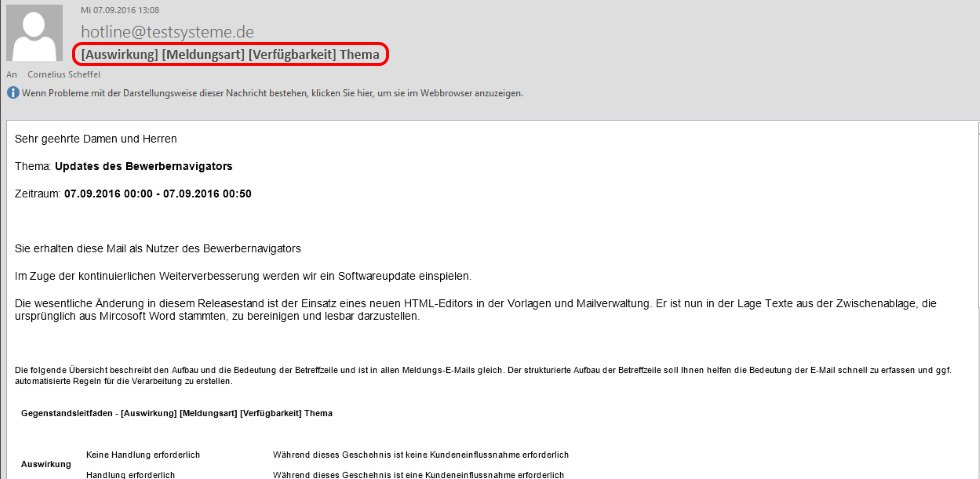This screenshot has height=479, width=980.
Task: Click the row label 'Auswirkung' in the table
Action: click(46, 465)
